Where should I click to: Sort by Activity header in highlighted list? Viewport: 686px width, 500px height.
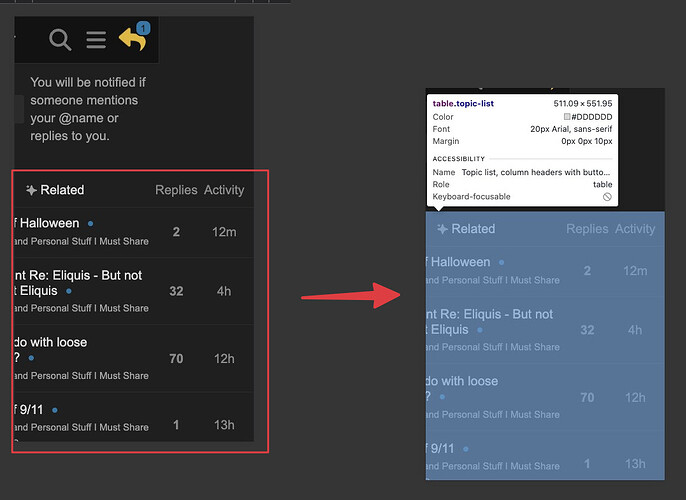(x=635, y=229)
